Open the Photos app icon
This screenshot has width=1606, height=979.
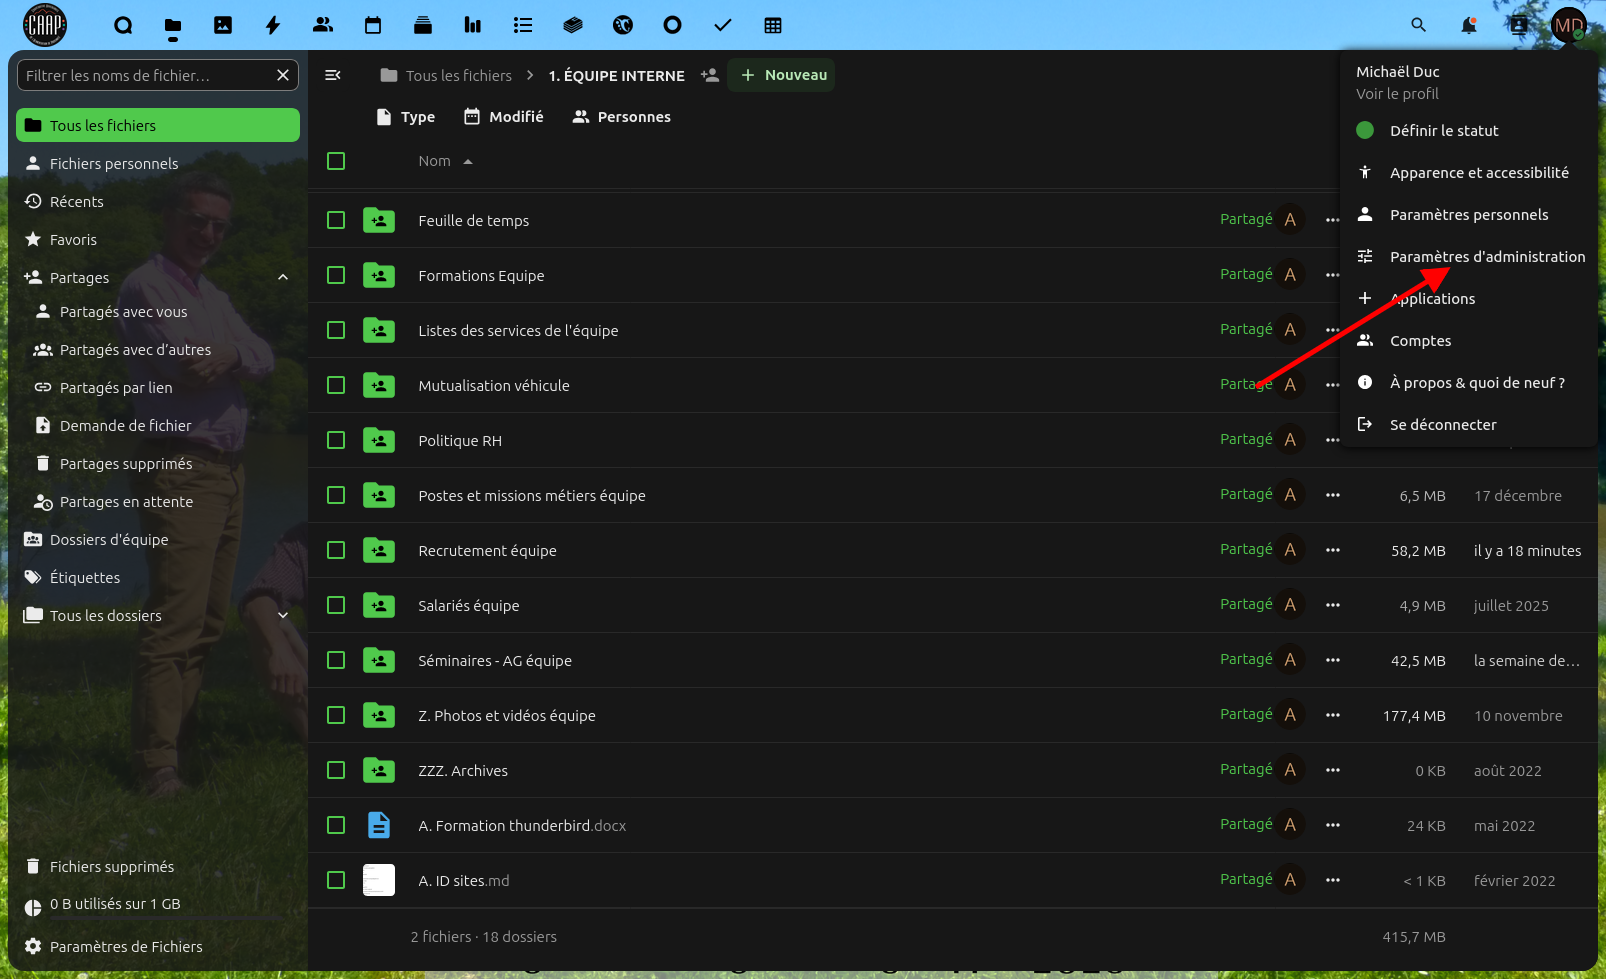pos(223,25)
